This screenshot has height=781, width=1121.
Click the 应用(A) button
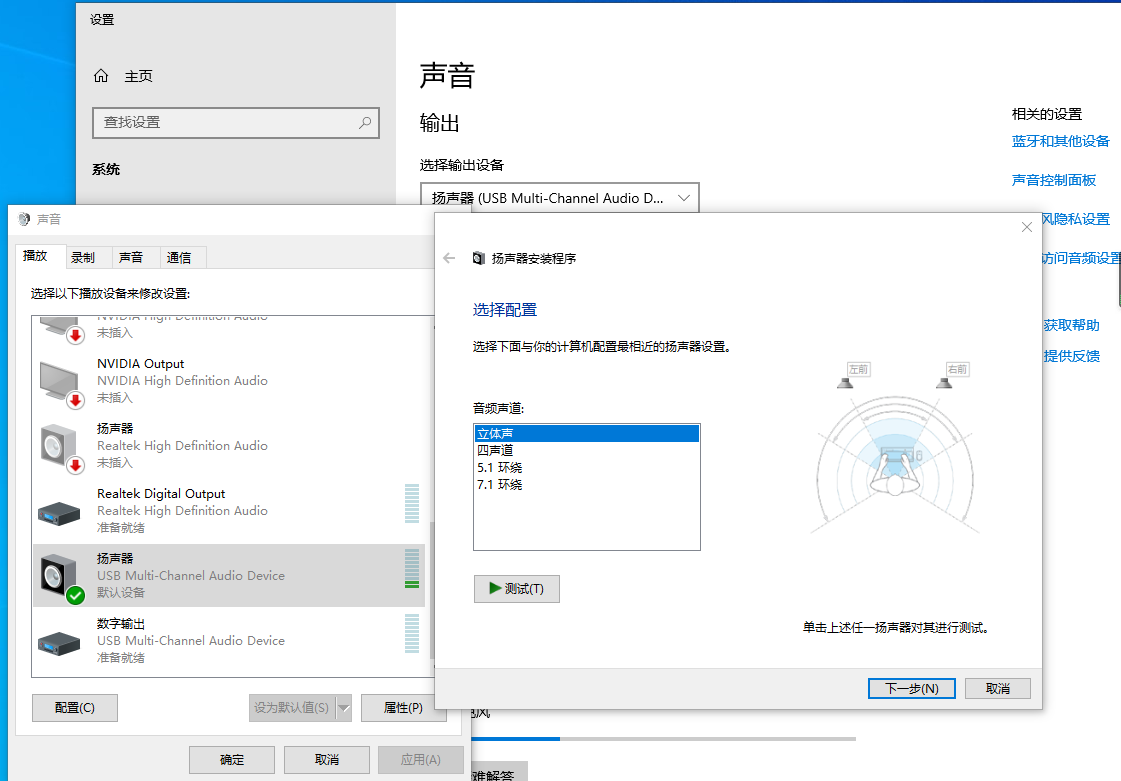420,760
